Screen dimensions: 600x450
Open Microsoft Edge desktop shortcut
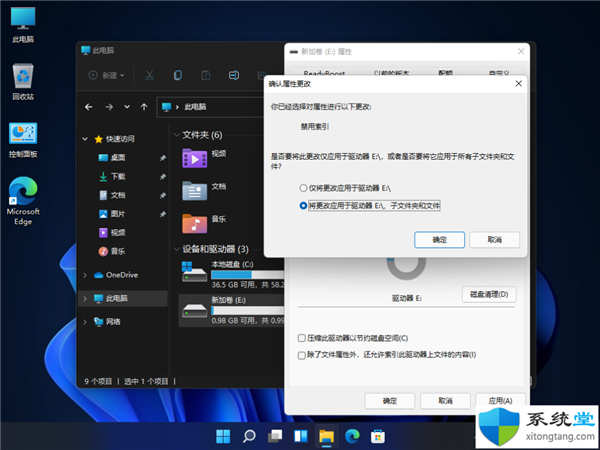click(x=23, y=201)
